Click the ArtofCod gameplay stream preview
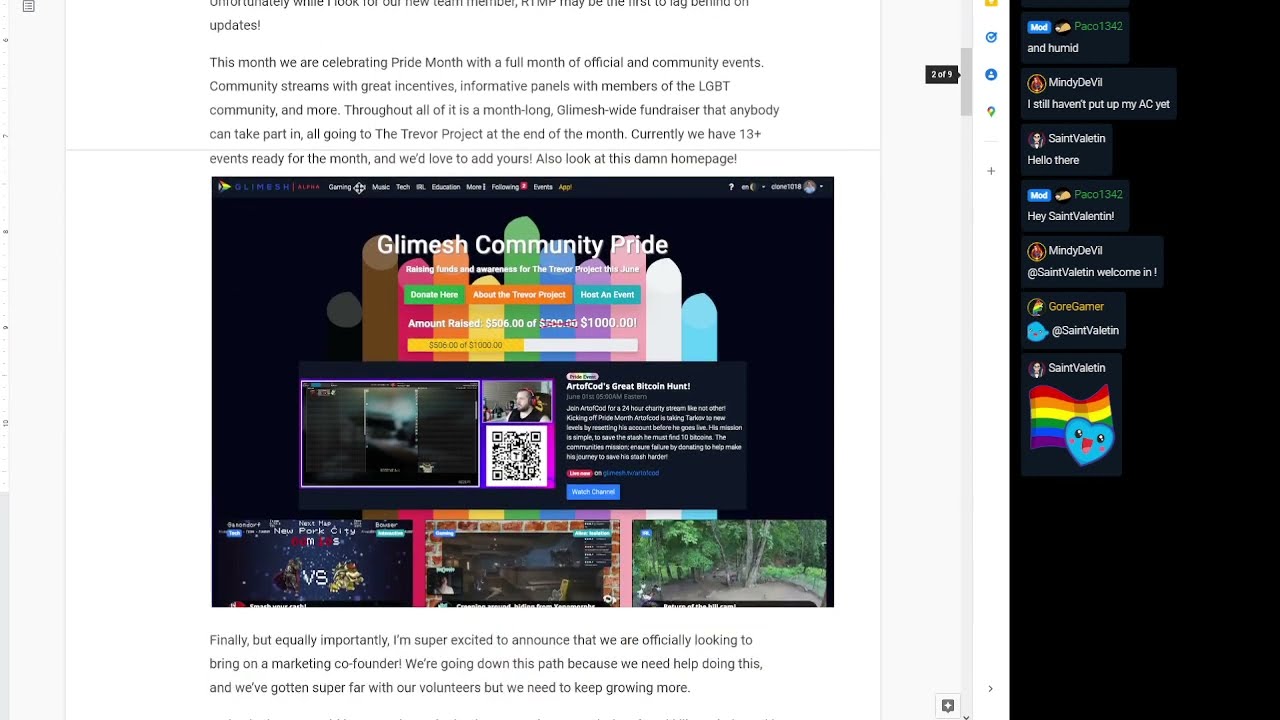 coord(390,434)
